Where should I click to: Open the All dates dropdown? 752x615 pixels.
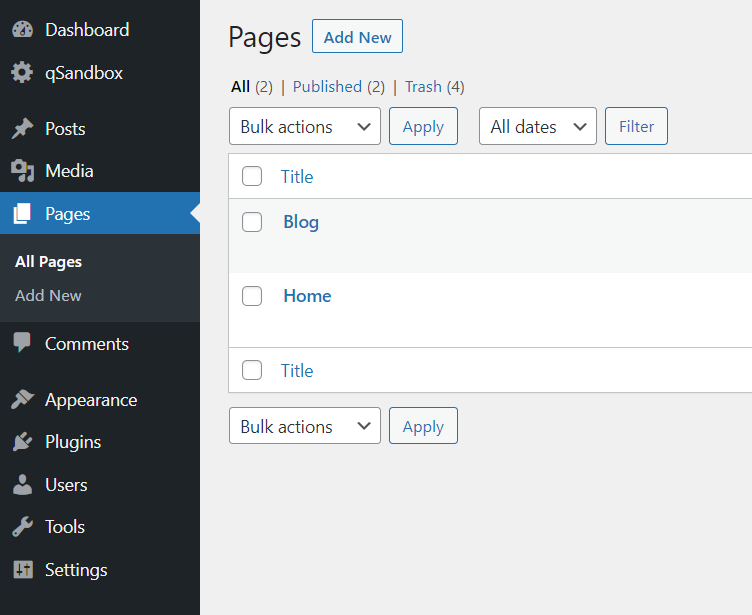(x=538, y=126)
